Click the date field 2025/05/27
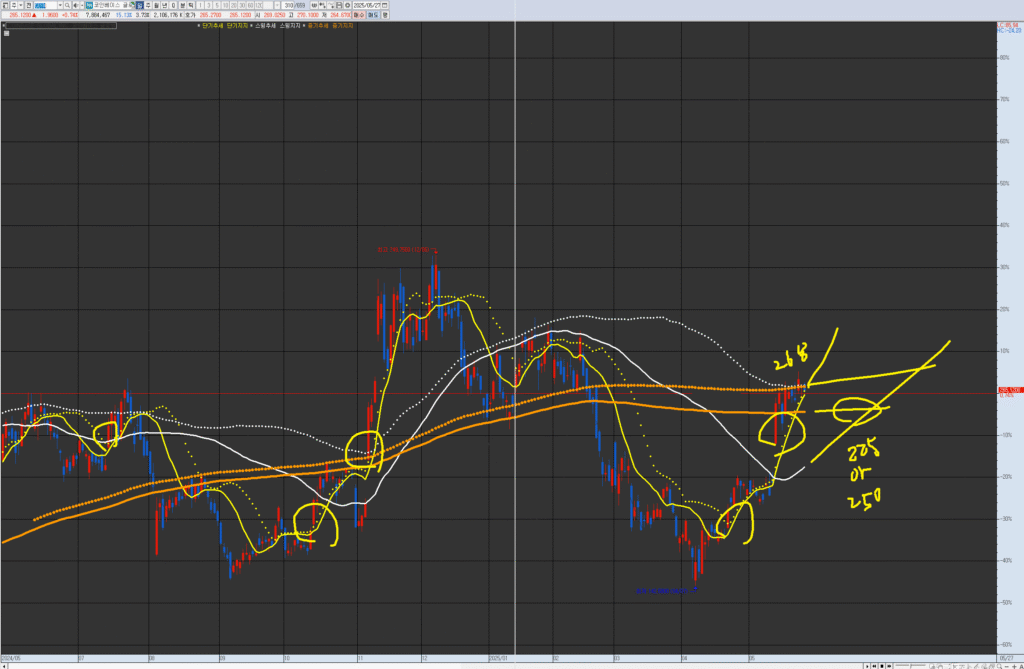 pos(366,5)
